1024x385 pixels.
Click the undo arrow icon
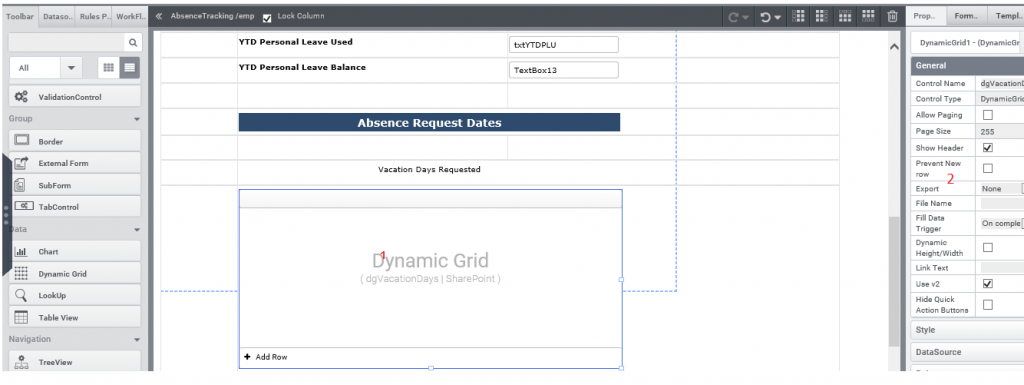pyautogui.click(x=766, y=18)
